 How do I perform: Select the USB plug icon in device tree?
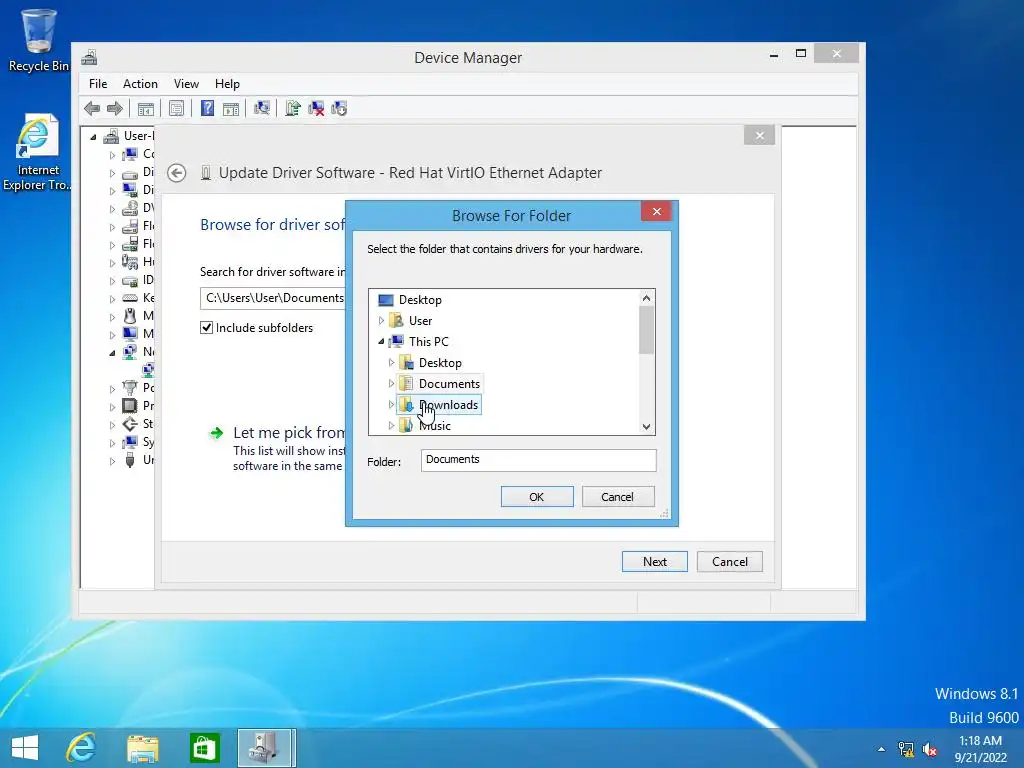pos(130,460)
